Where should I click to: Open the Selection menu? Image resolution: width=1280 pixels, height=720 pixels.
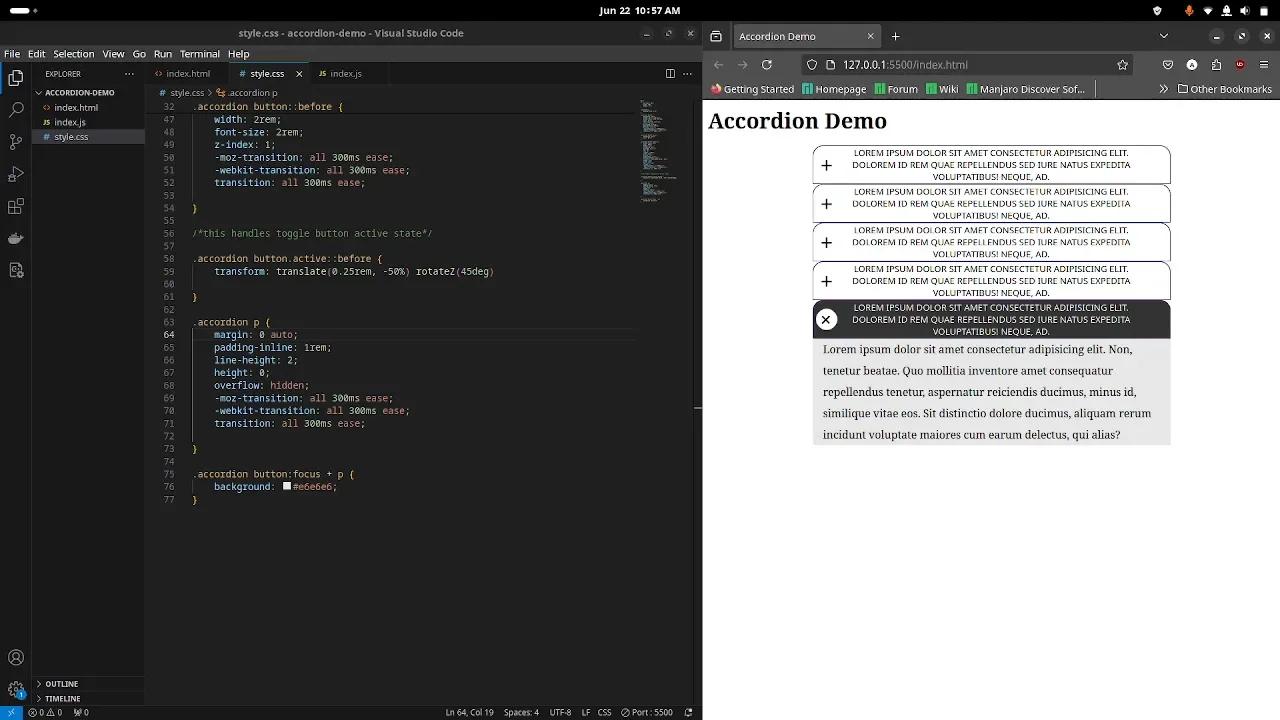point(74,54)
